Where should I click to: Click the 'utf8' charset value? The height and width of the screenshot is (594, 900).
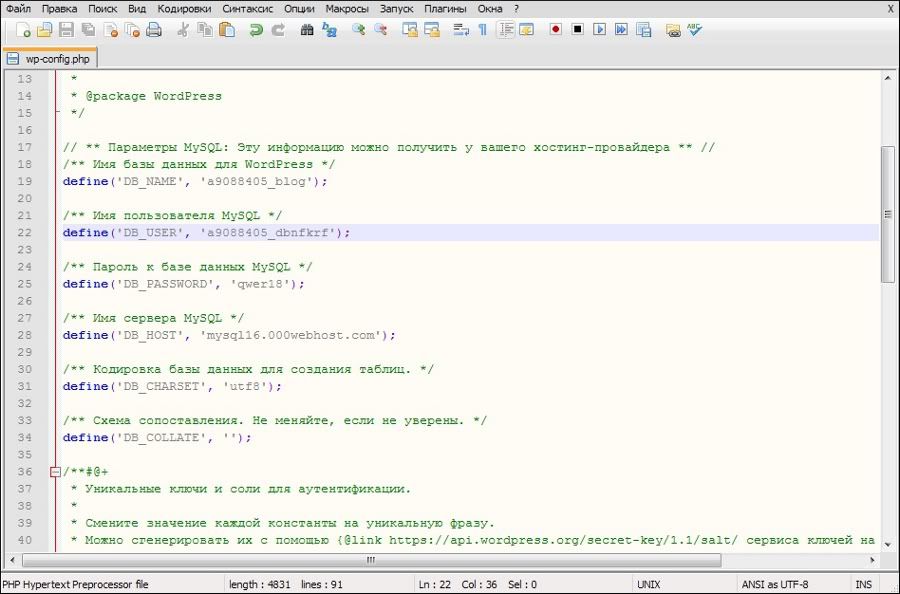tap(245, 386)
